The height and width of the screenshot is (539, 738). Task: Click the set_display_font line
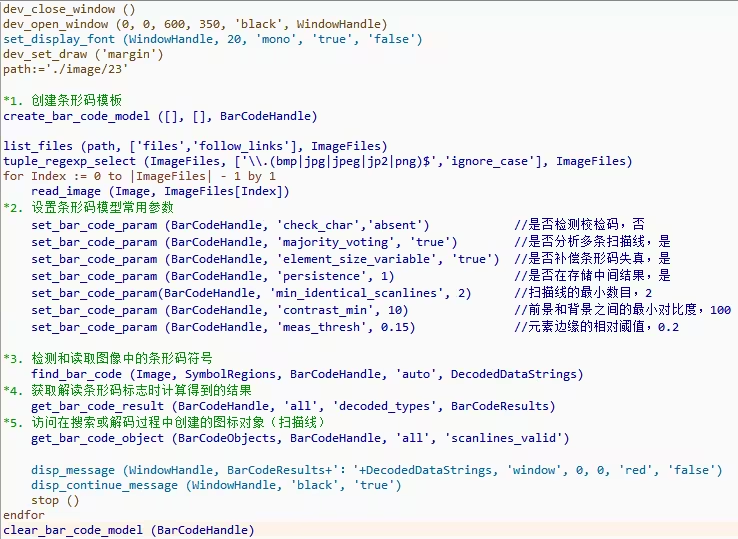(x=212, y=39)
